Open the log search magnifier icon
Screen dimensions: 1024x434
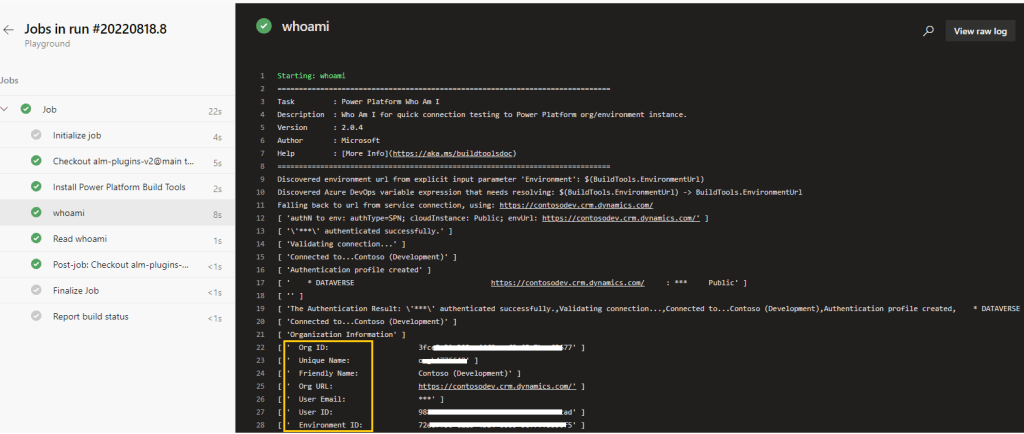click(928, 31)
